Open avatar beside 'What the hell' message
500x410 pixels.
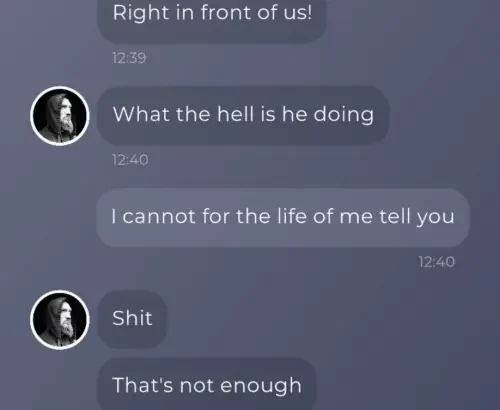(x=60, y=116)
